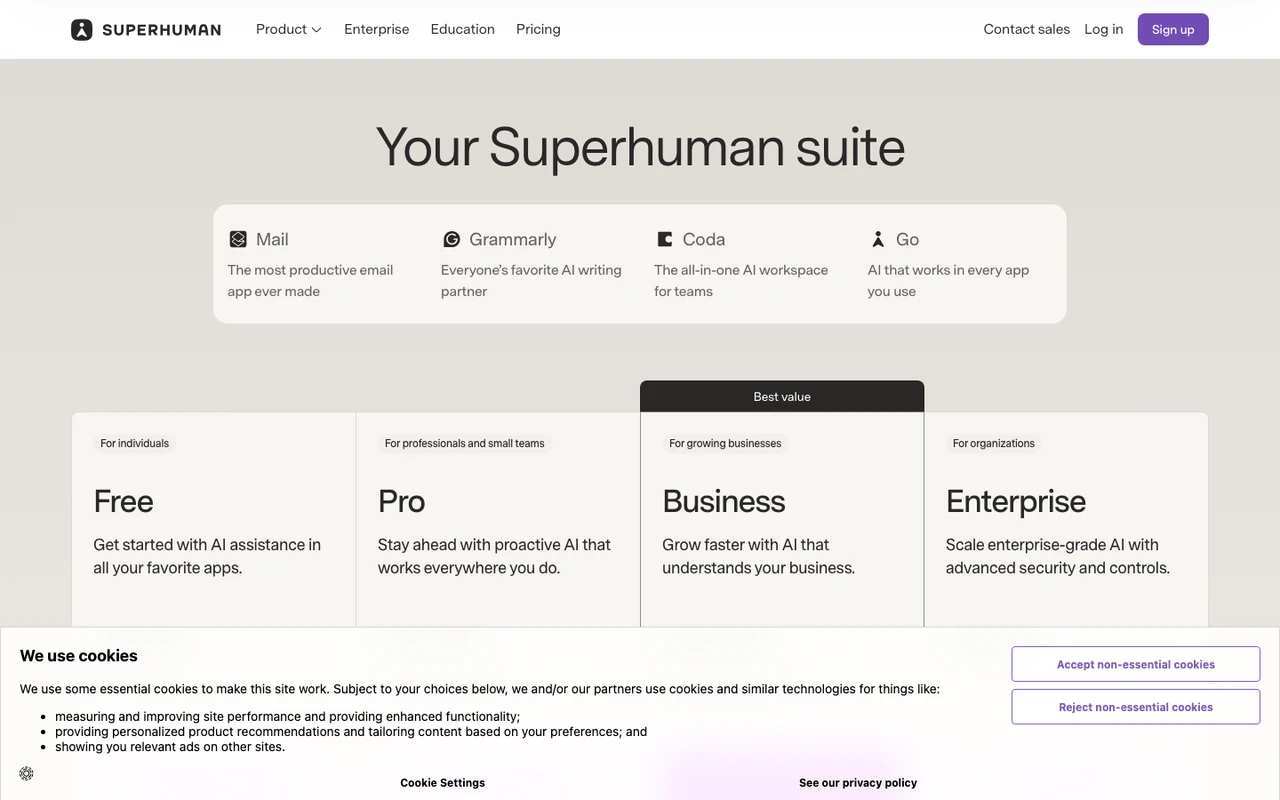Click the Enterprise plan heading
Image resolution: width=1280 pixels, height=800 pixels.
point(1016,501)
